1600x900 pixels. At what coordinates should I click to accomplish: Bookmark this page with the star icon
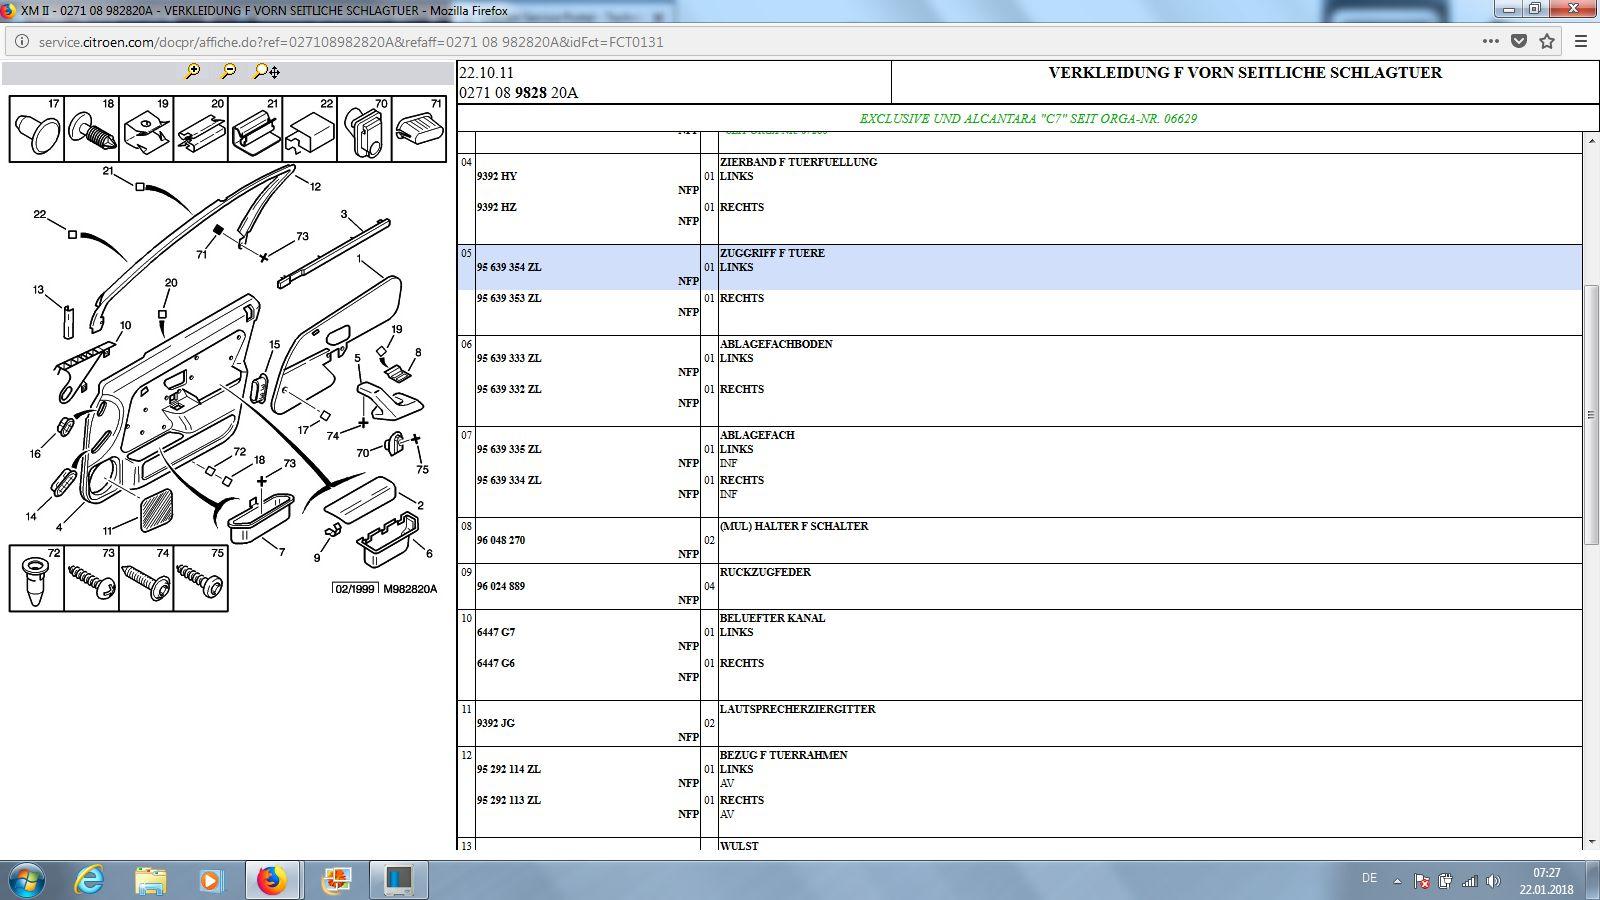pos(1547,41)
